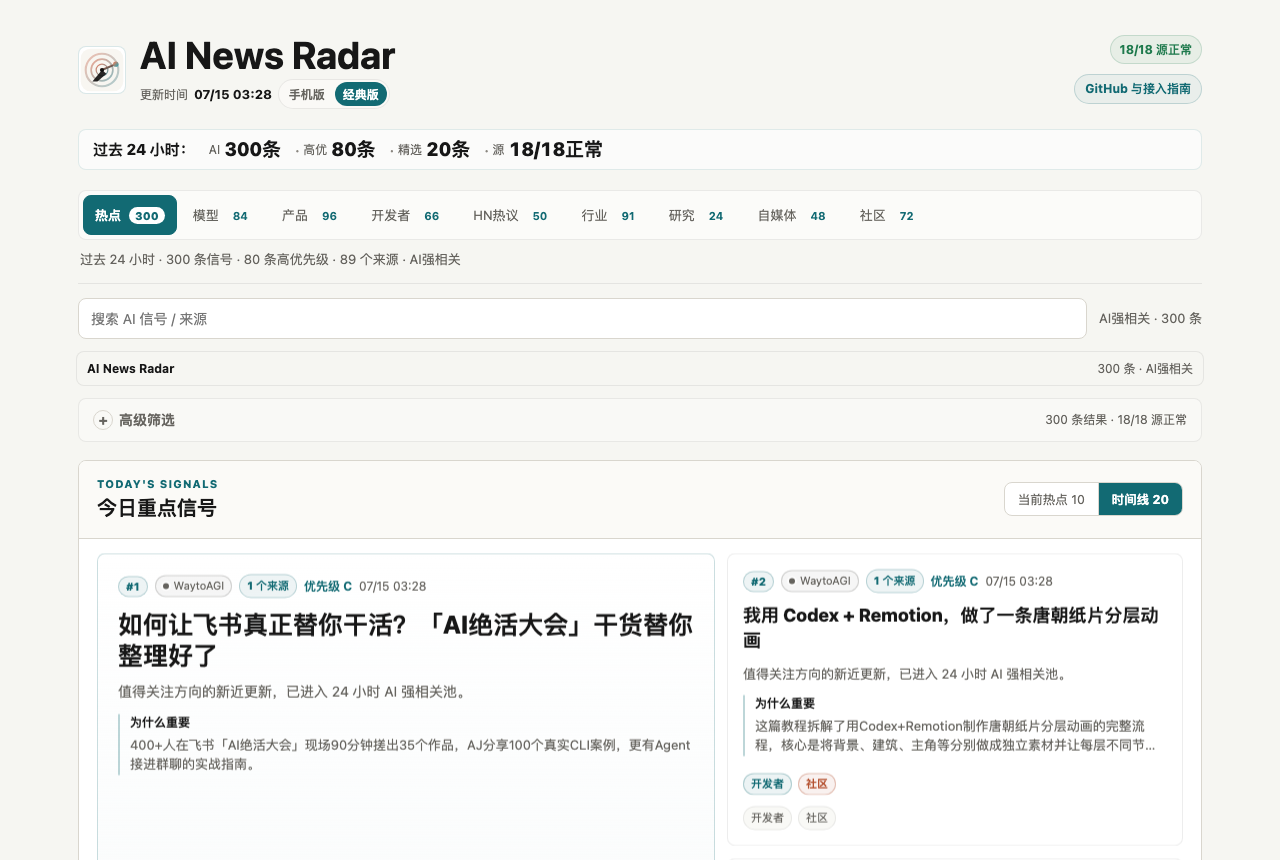This screenshot has width=1280, height=860.
Task: Expand the 高级筛选 plus icon
Action: click(103, 420)
